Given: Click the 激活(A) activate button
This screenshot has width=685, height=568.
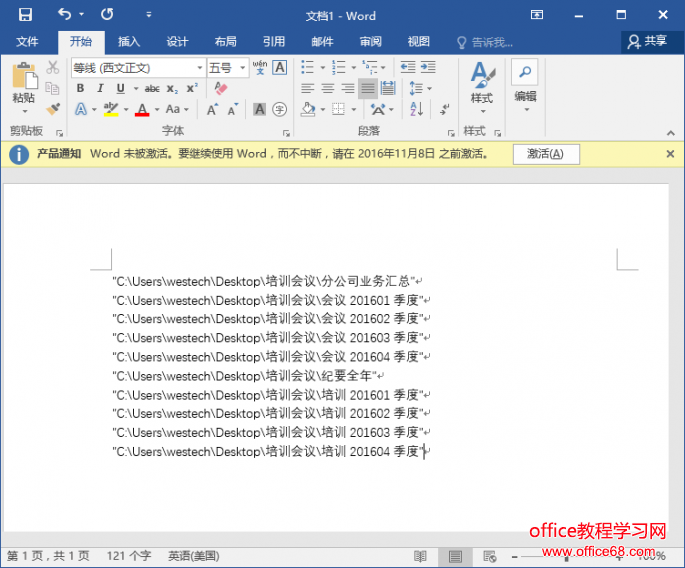Looking at the screenshot, I should coord(546,154).
